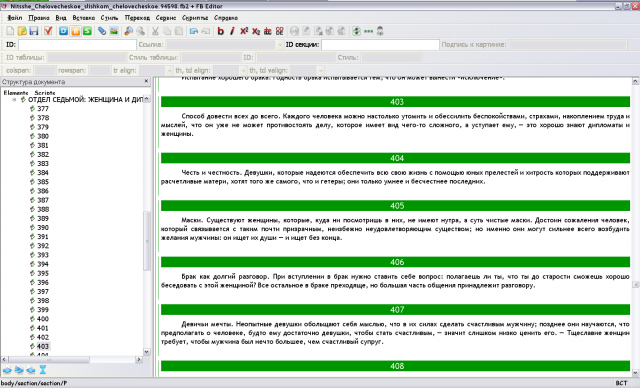Switch to Source view (green S icon)
The height and width of the screenshot is (388, 640).
tap(87, 31)
